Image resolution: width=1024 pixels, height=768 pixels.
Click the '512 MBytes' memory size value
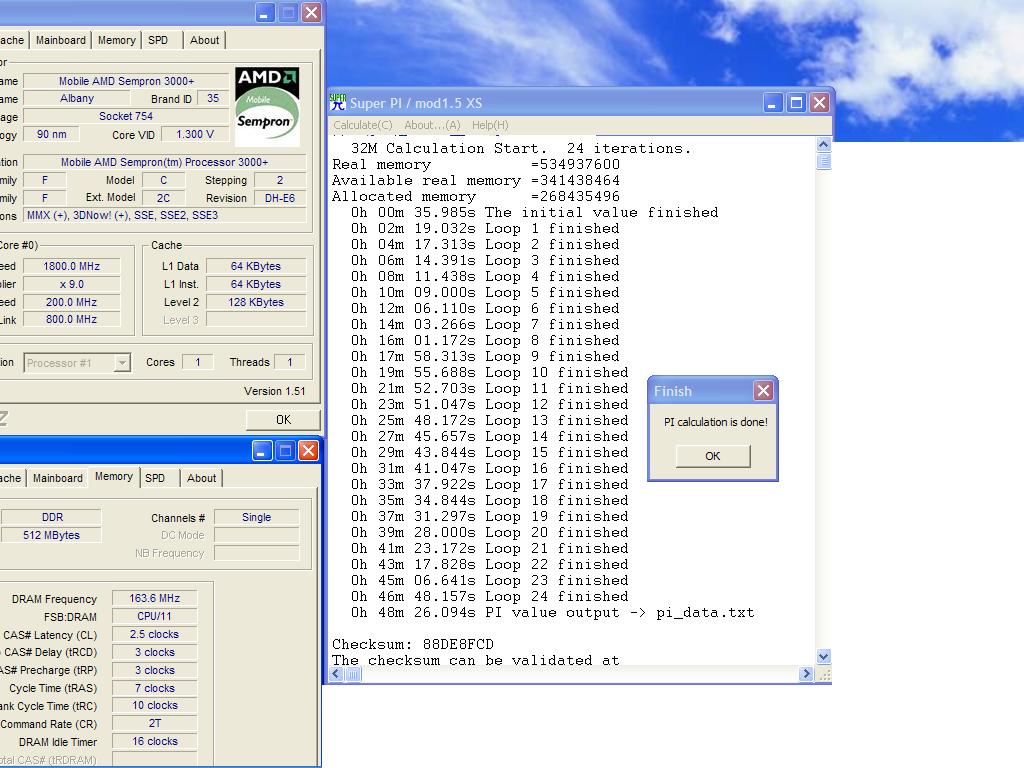(x=52, y=535)
